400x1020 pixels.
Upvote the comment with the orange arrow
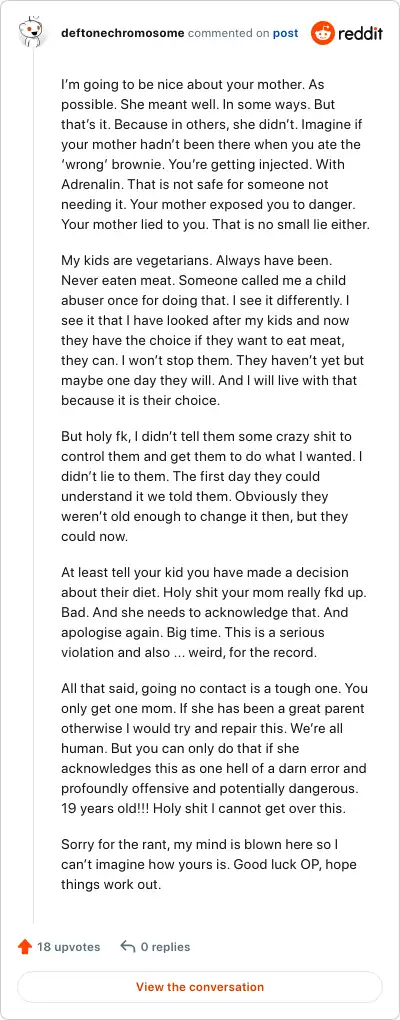(25, 946)
